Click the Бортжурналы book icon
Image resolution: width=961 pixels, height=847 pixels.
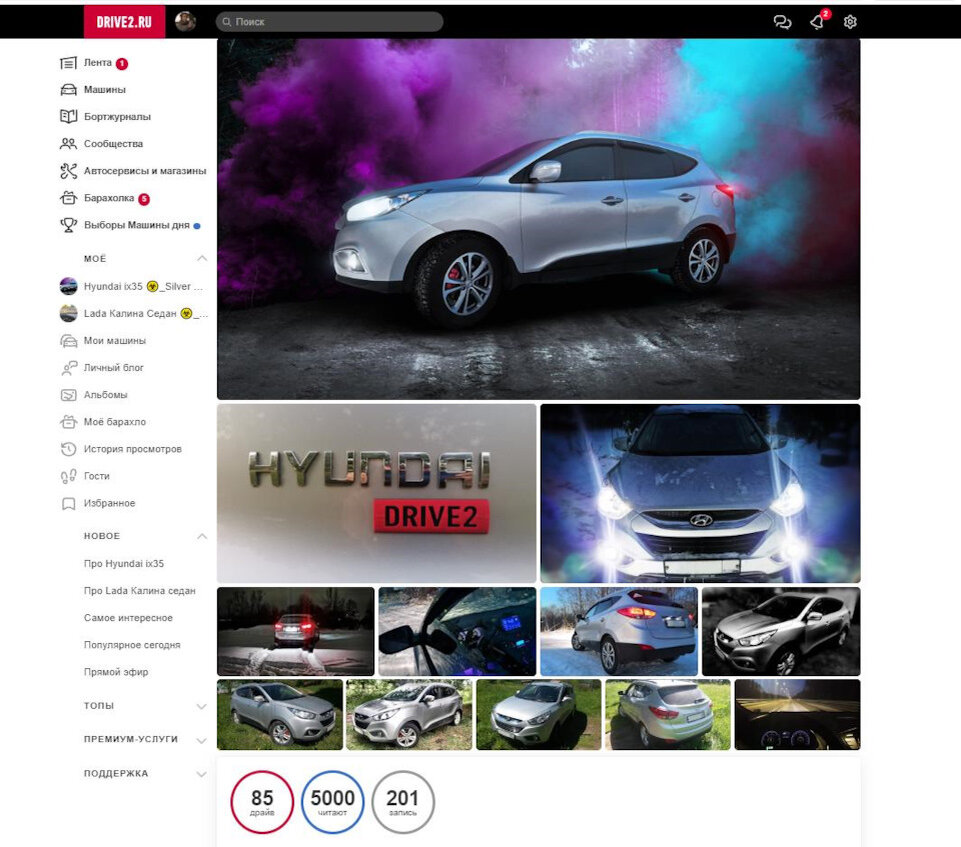[x=68, y=116]
